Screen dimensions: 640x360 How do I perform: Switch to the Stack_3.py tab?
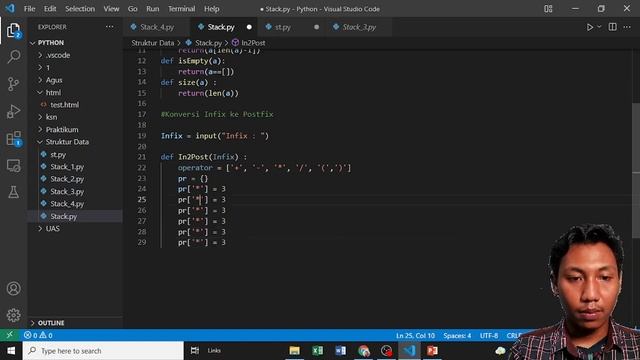(359, 27)
